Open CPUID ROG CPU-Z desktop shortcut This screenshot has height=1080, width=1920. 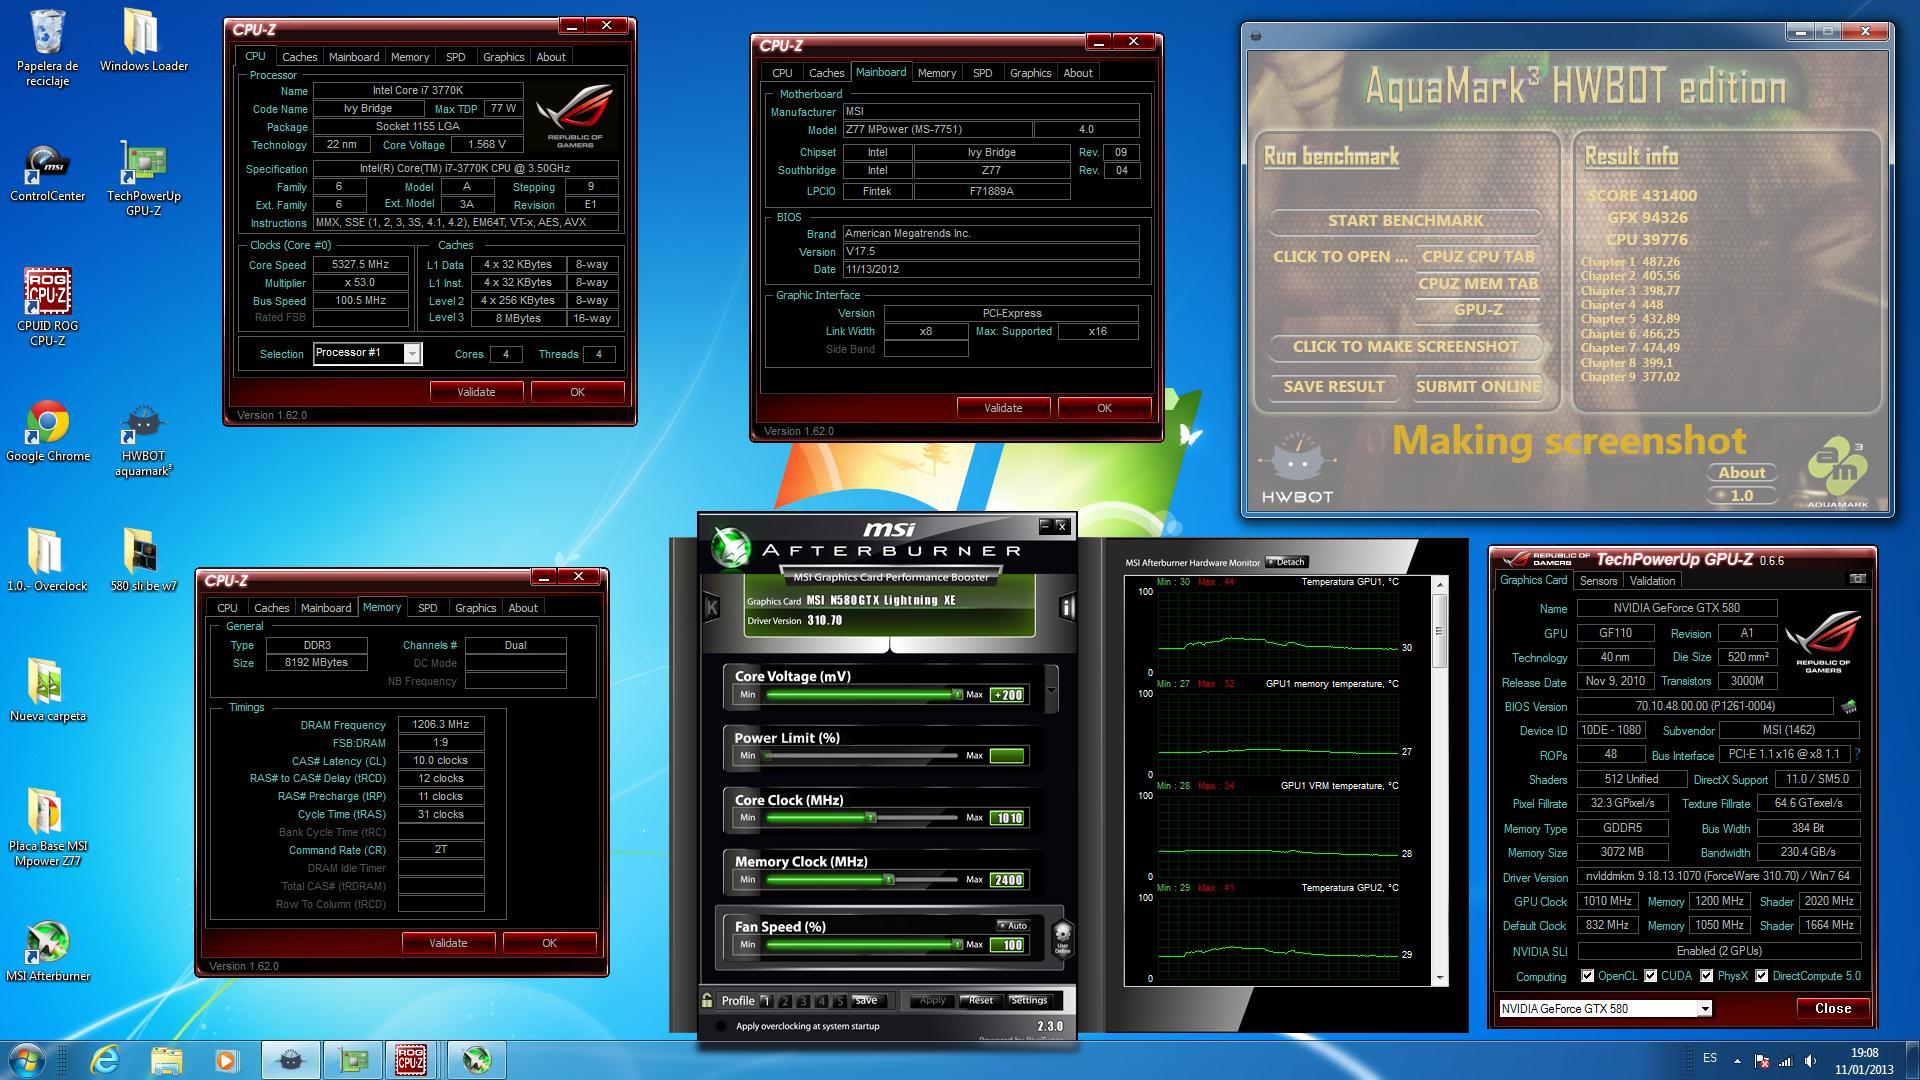click(47, 307)
